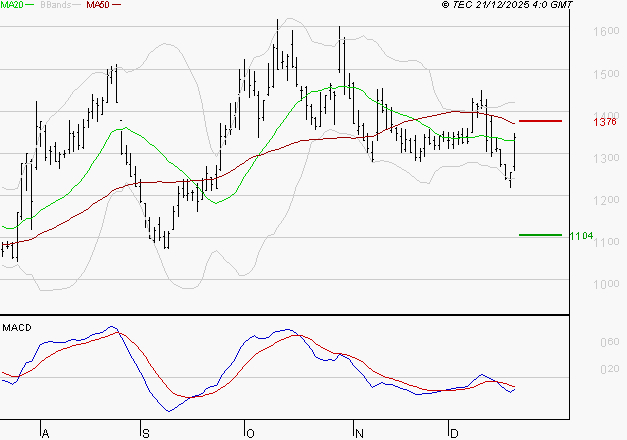Click the O month marker on time axis

coord(250,434)
